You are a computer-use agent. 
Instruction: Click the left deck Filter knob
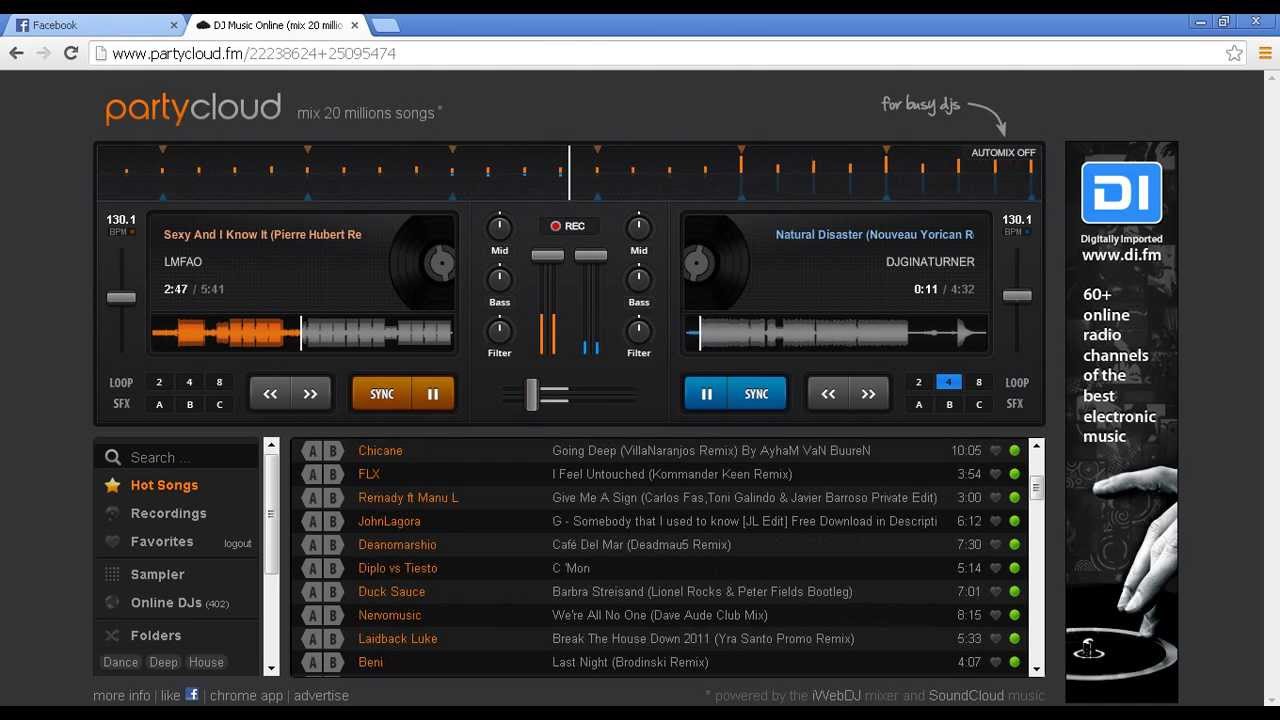coord(499,330)
